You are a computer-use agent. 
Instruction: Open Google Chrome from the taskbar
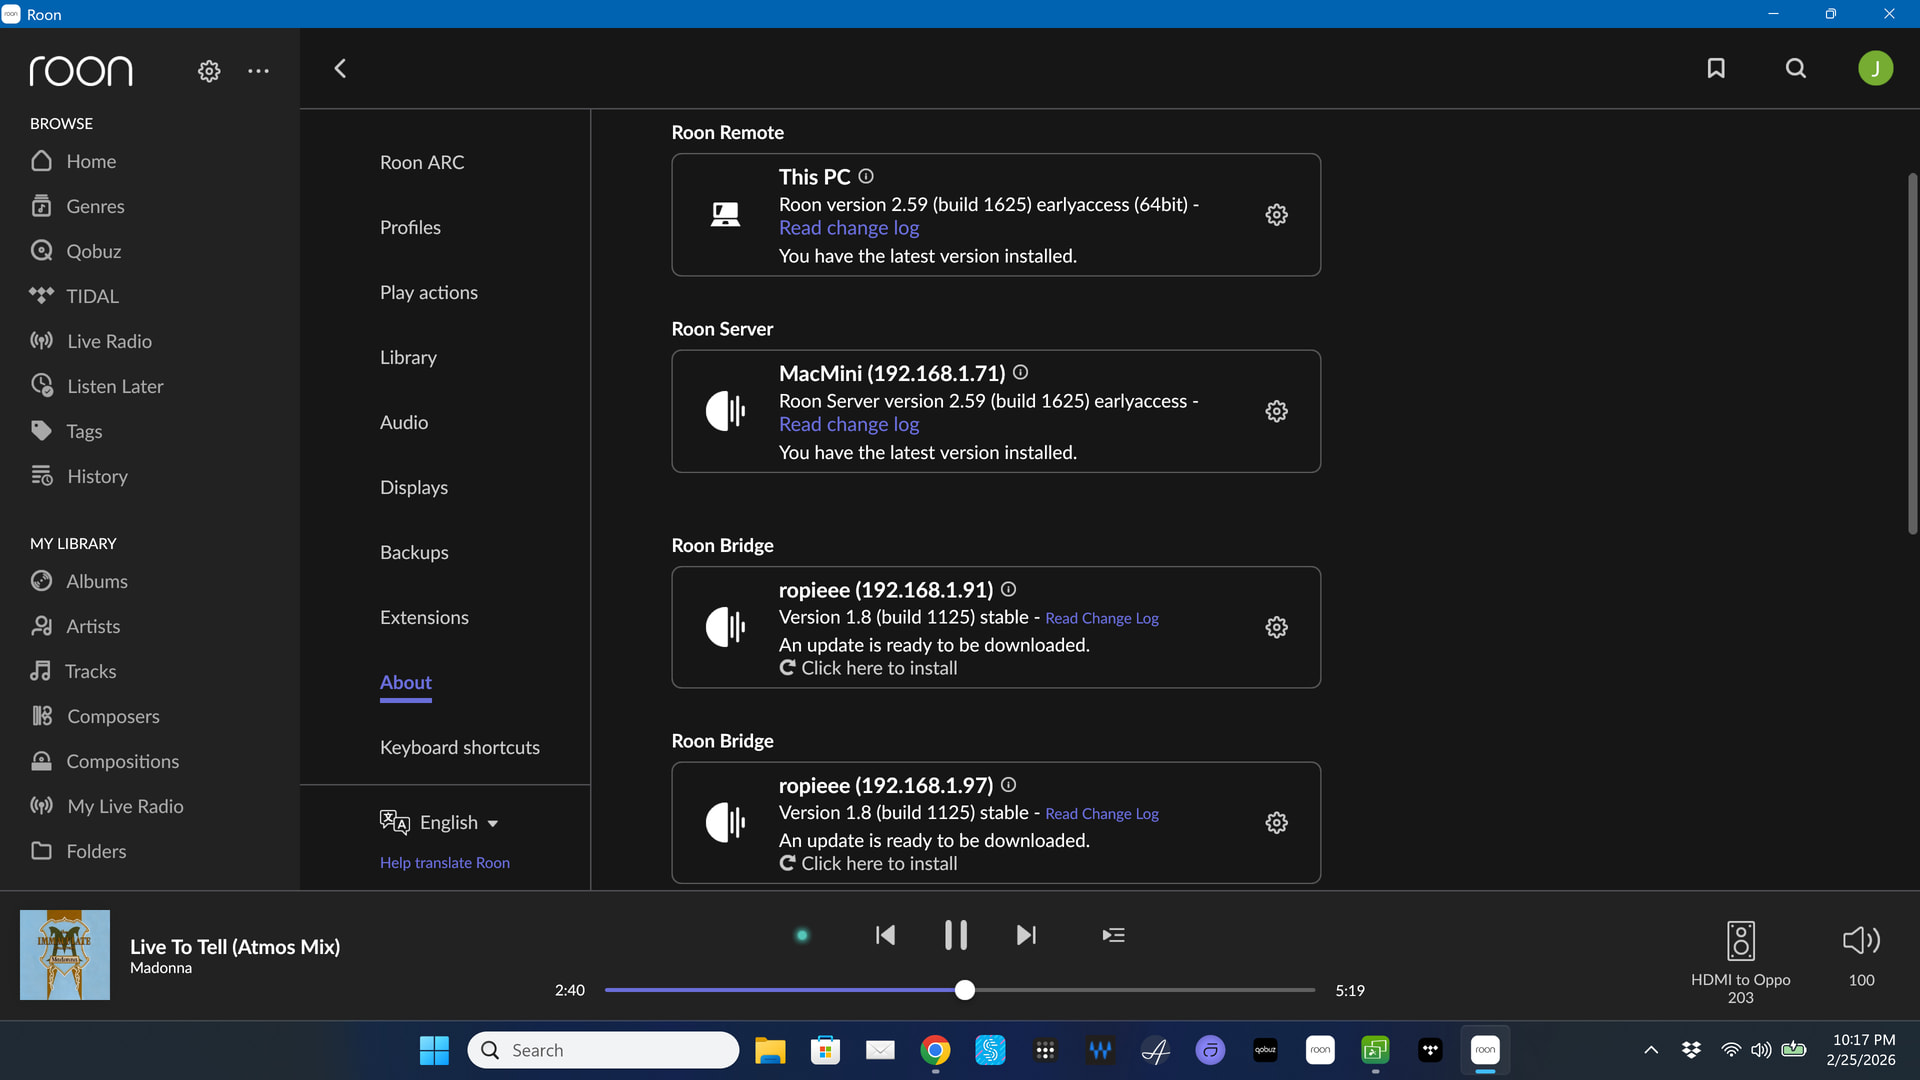coord(935,1050)
